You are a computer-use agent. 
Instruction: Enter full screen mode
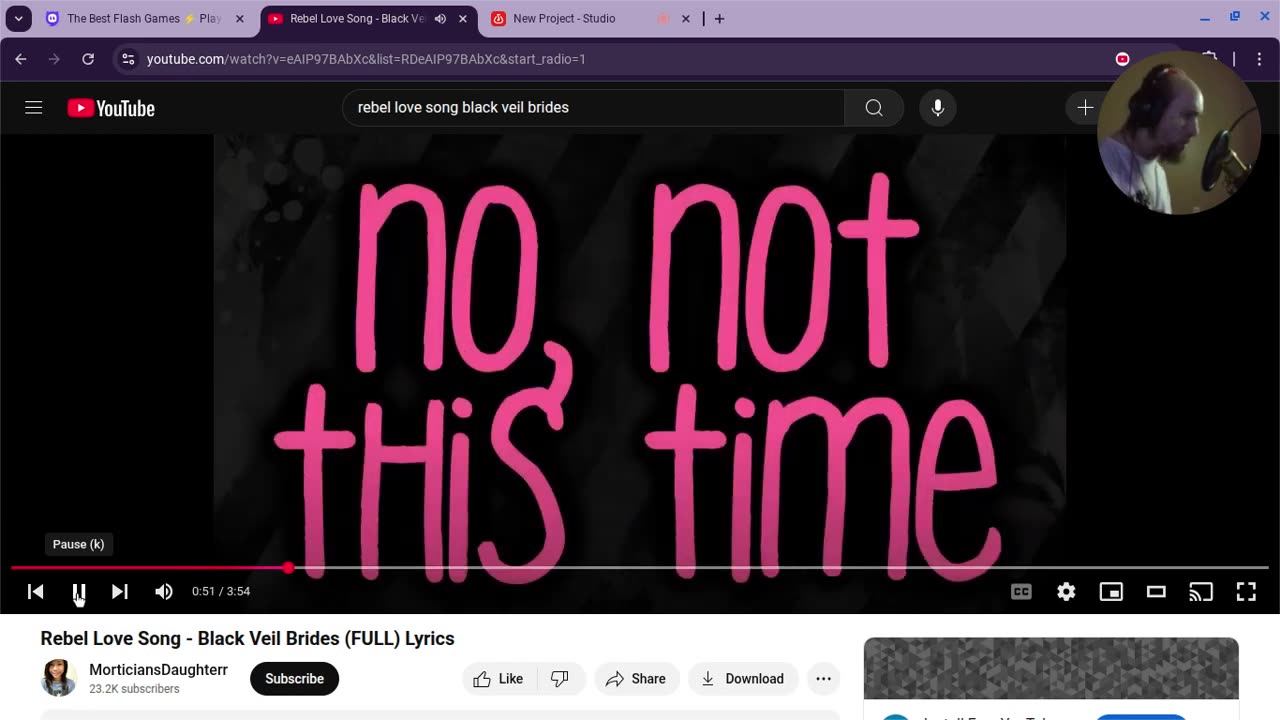coord(1246,592)
